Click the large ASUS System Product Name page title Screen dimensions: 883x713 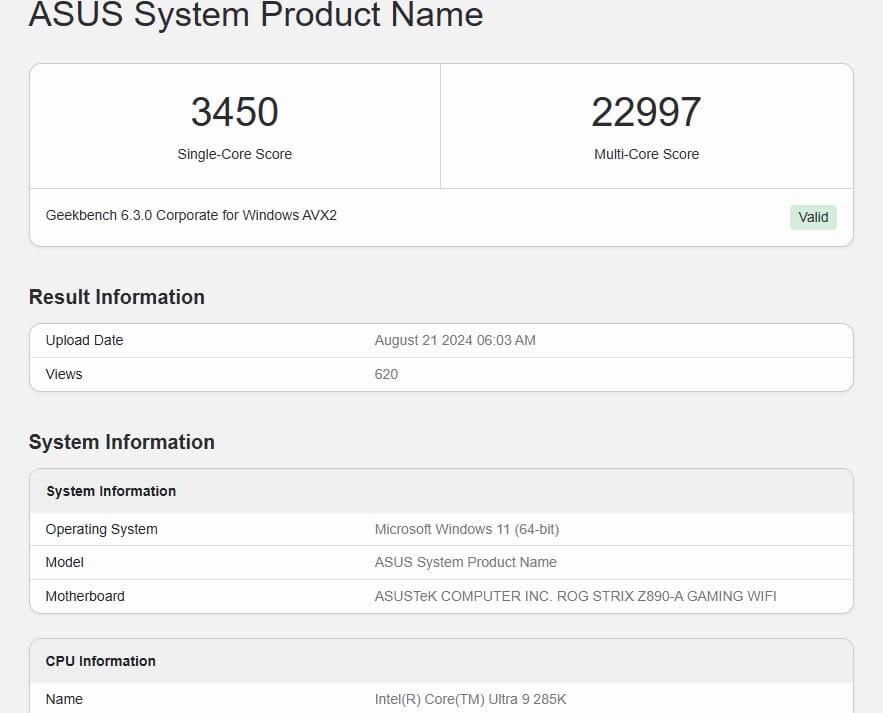click(x=256, y=15)
